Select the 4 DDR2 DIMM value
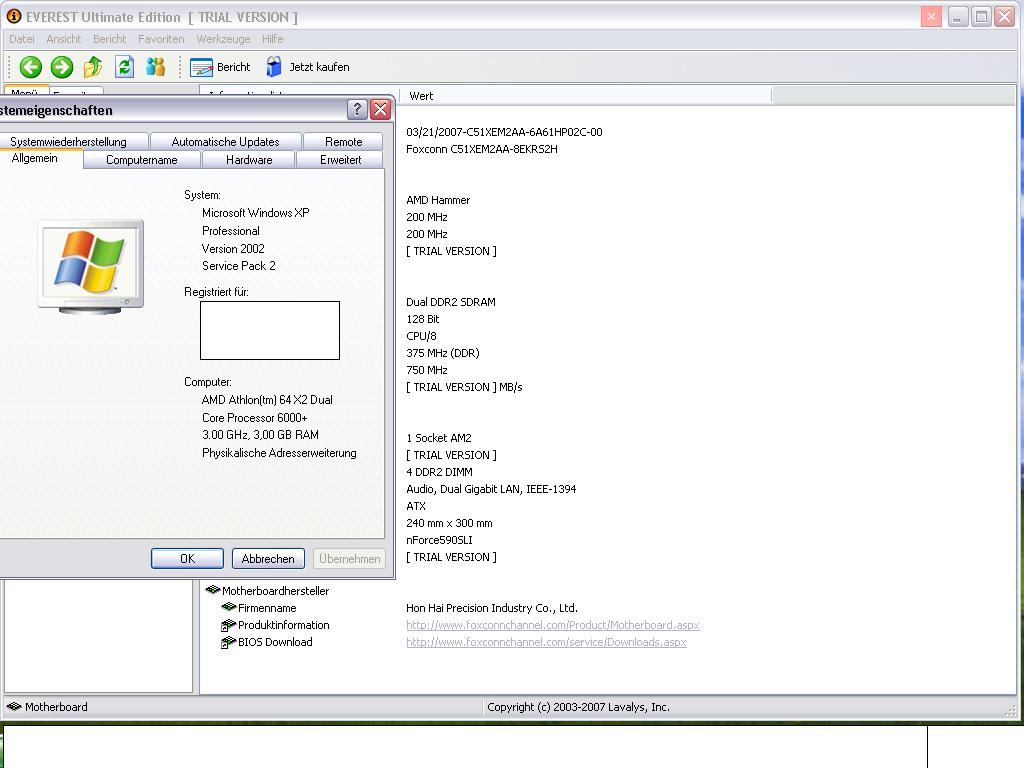The height and width of the screenshot is (768, 1024). tap(440, 472)
